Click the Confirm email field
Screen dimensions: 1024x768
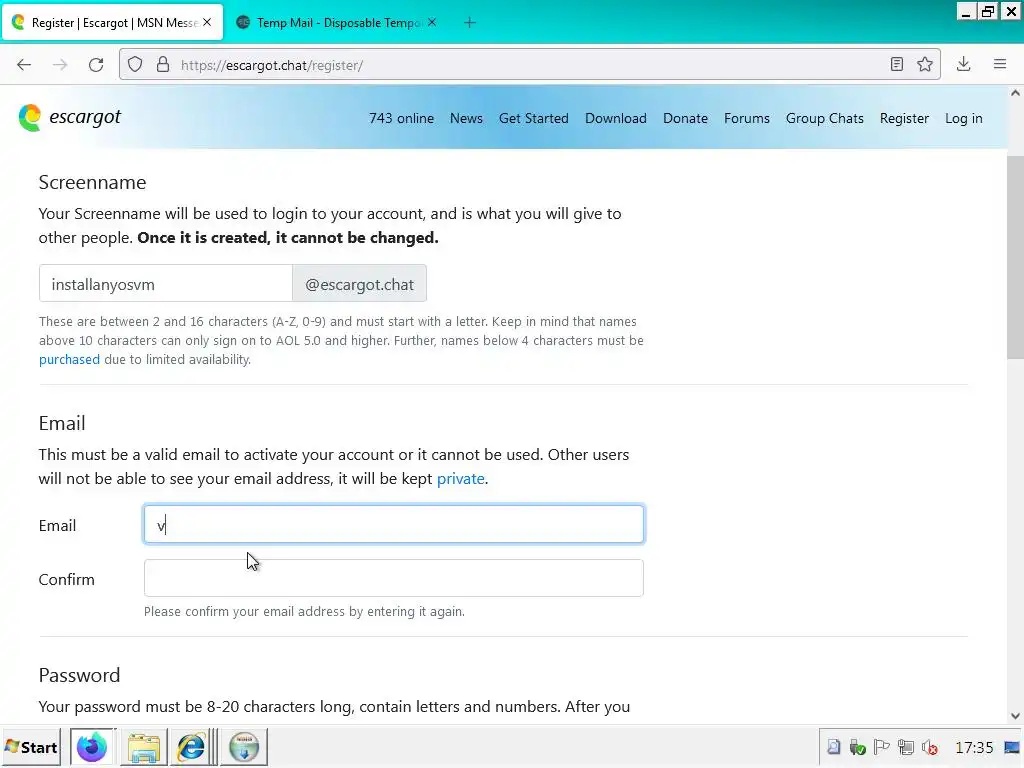point(394,578)
